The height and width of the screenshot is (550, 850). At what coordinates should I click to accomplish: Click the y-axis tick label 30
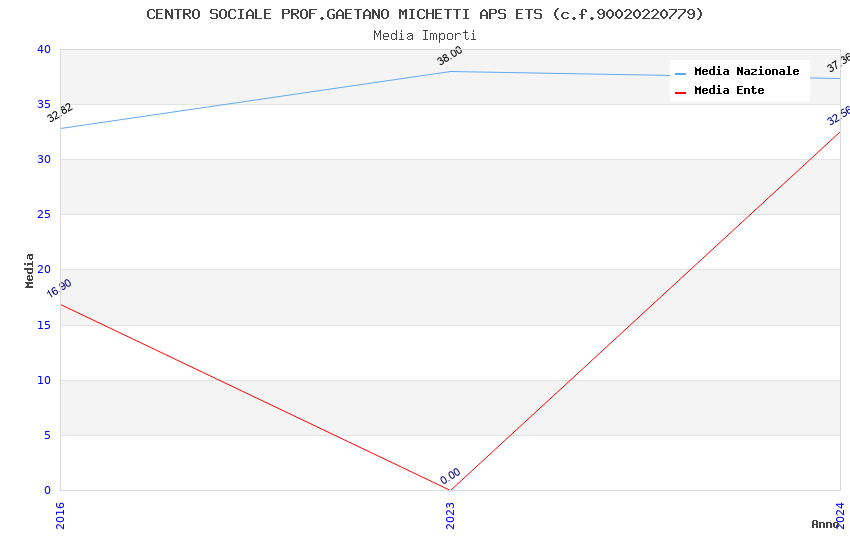[x=44, y=159]
